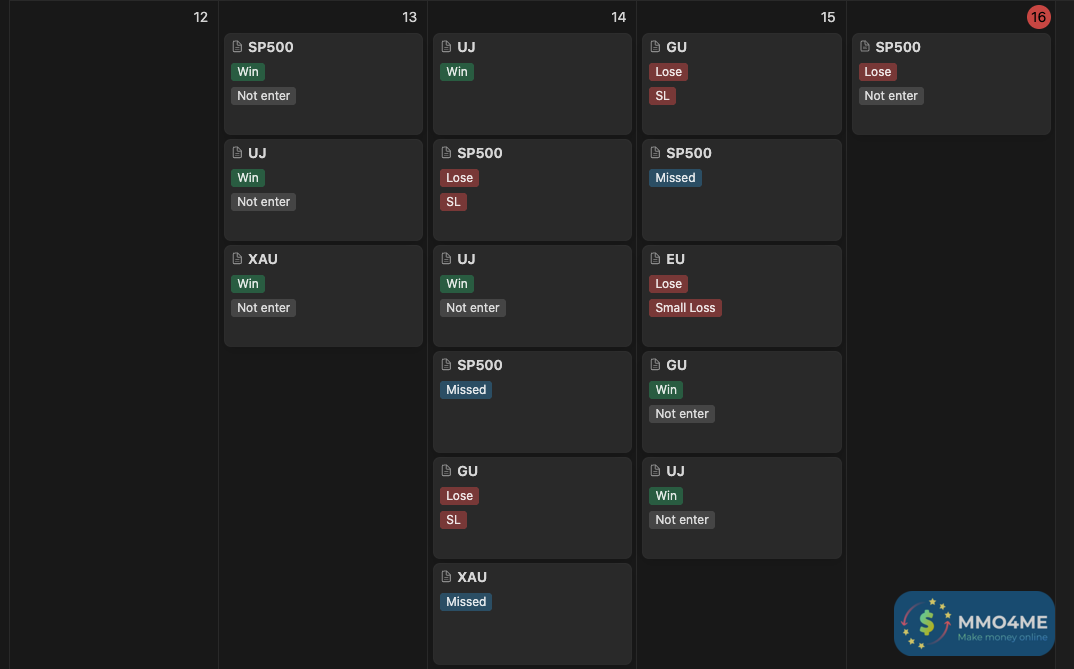The image size is (1074, 669).
Task: Click the page icon of day 14's GU card
Action: pyautogui.click(x=447, y=471)
